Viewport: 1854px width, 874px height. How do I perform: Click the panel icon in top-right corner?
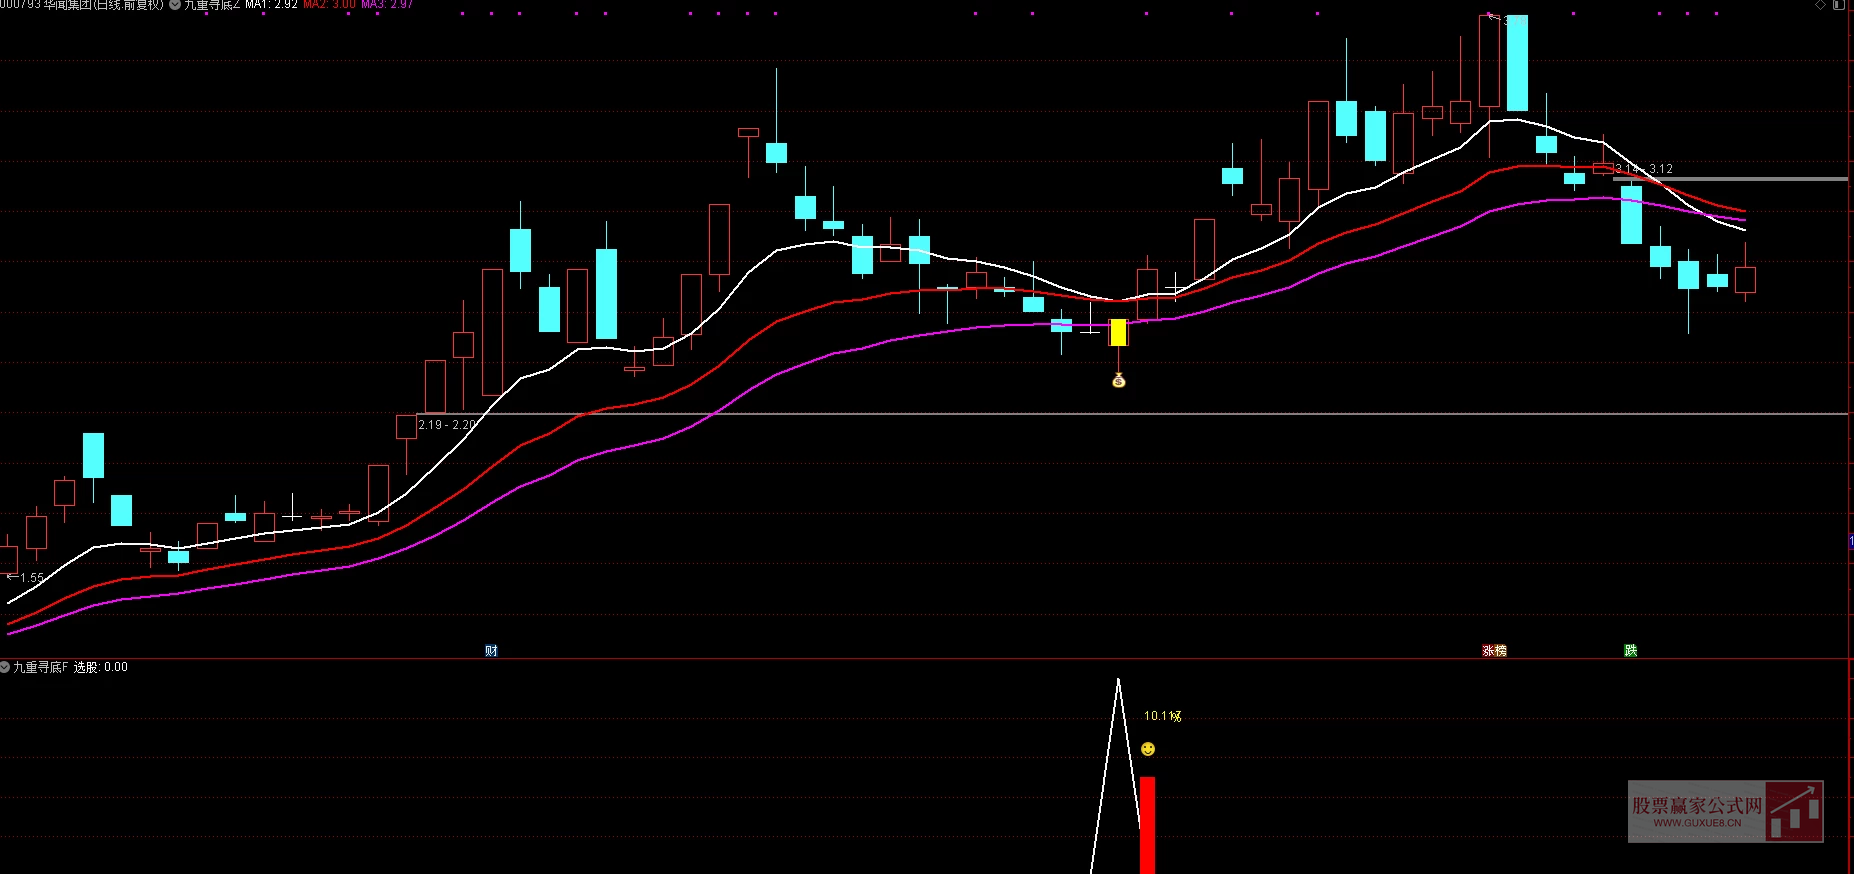tap(1838, 5)
